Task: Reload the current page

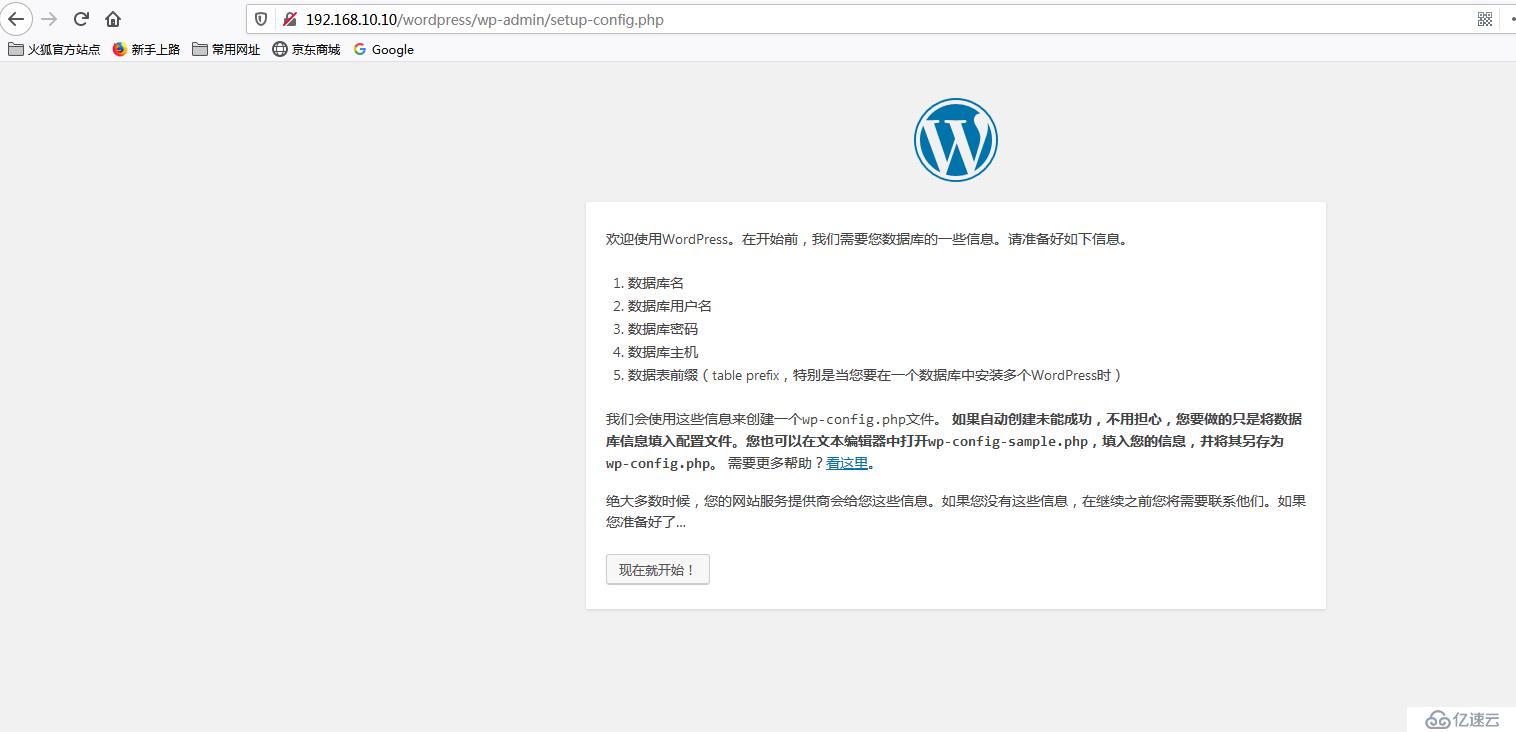Action: pyautogui.click(x=82, y=19)
